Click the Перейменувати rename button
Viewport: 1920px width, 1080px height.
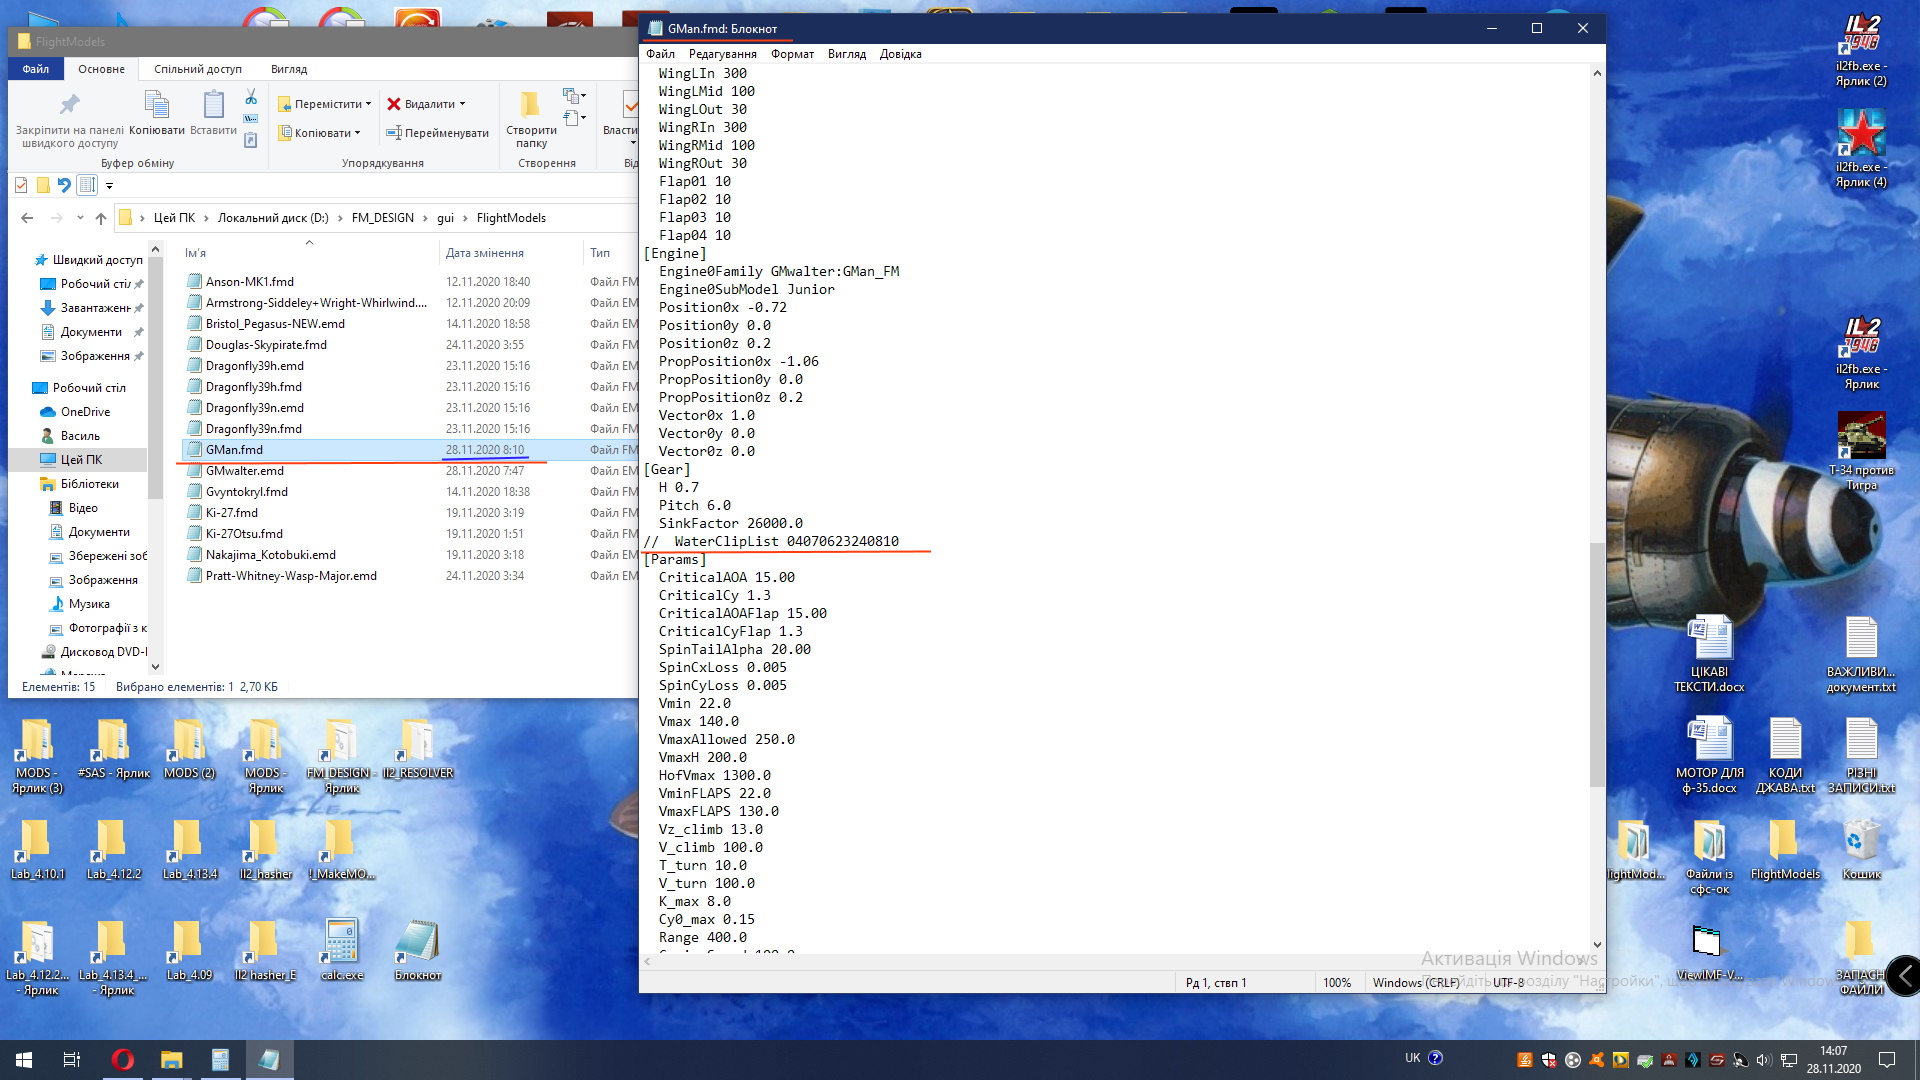pyautogui.click(x=437, y=133)
